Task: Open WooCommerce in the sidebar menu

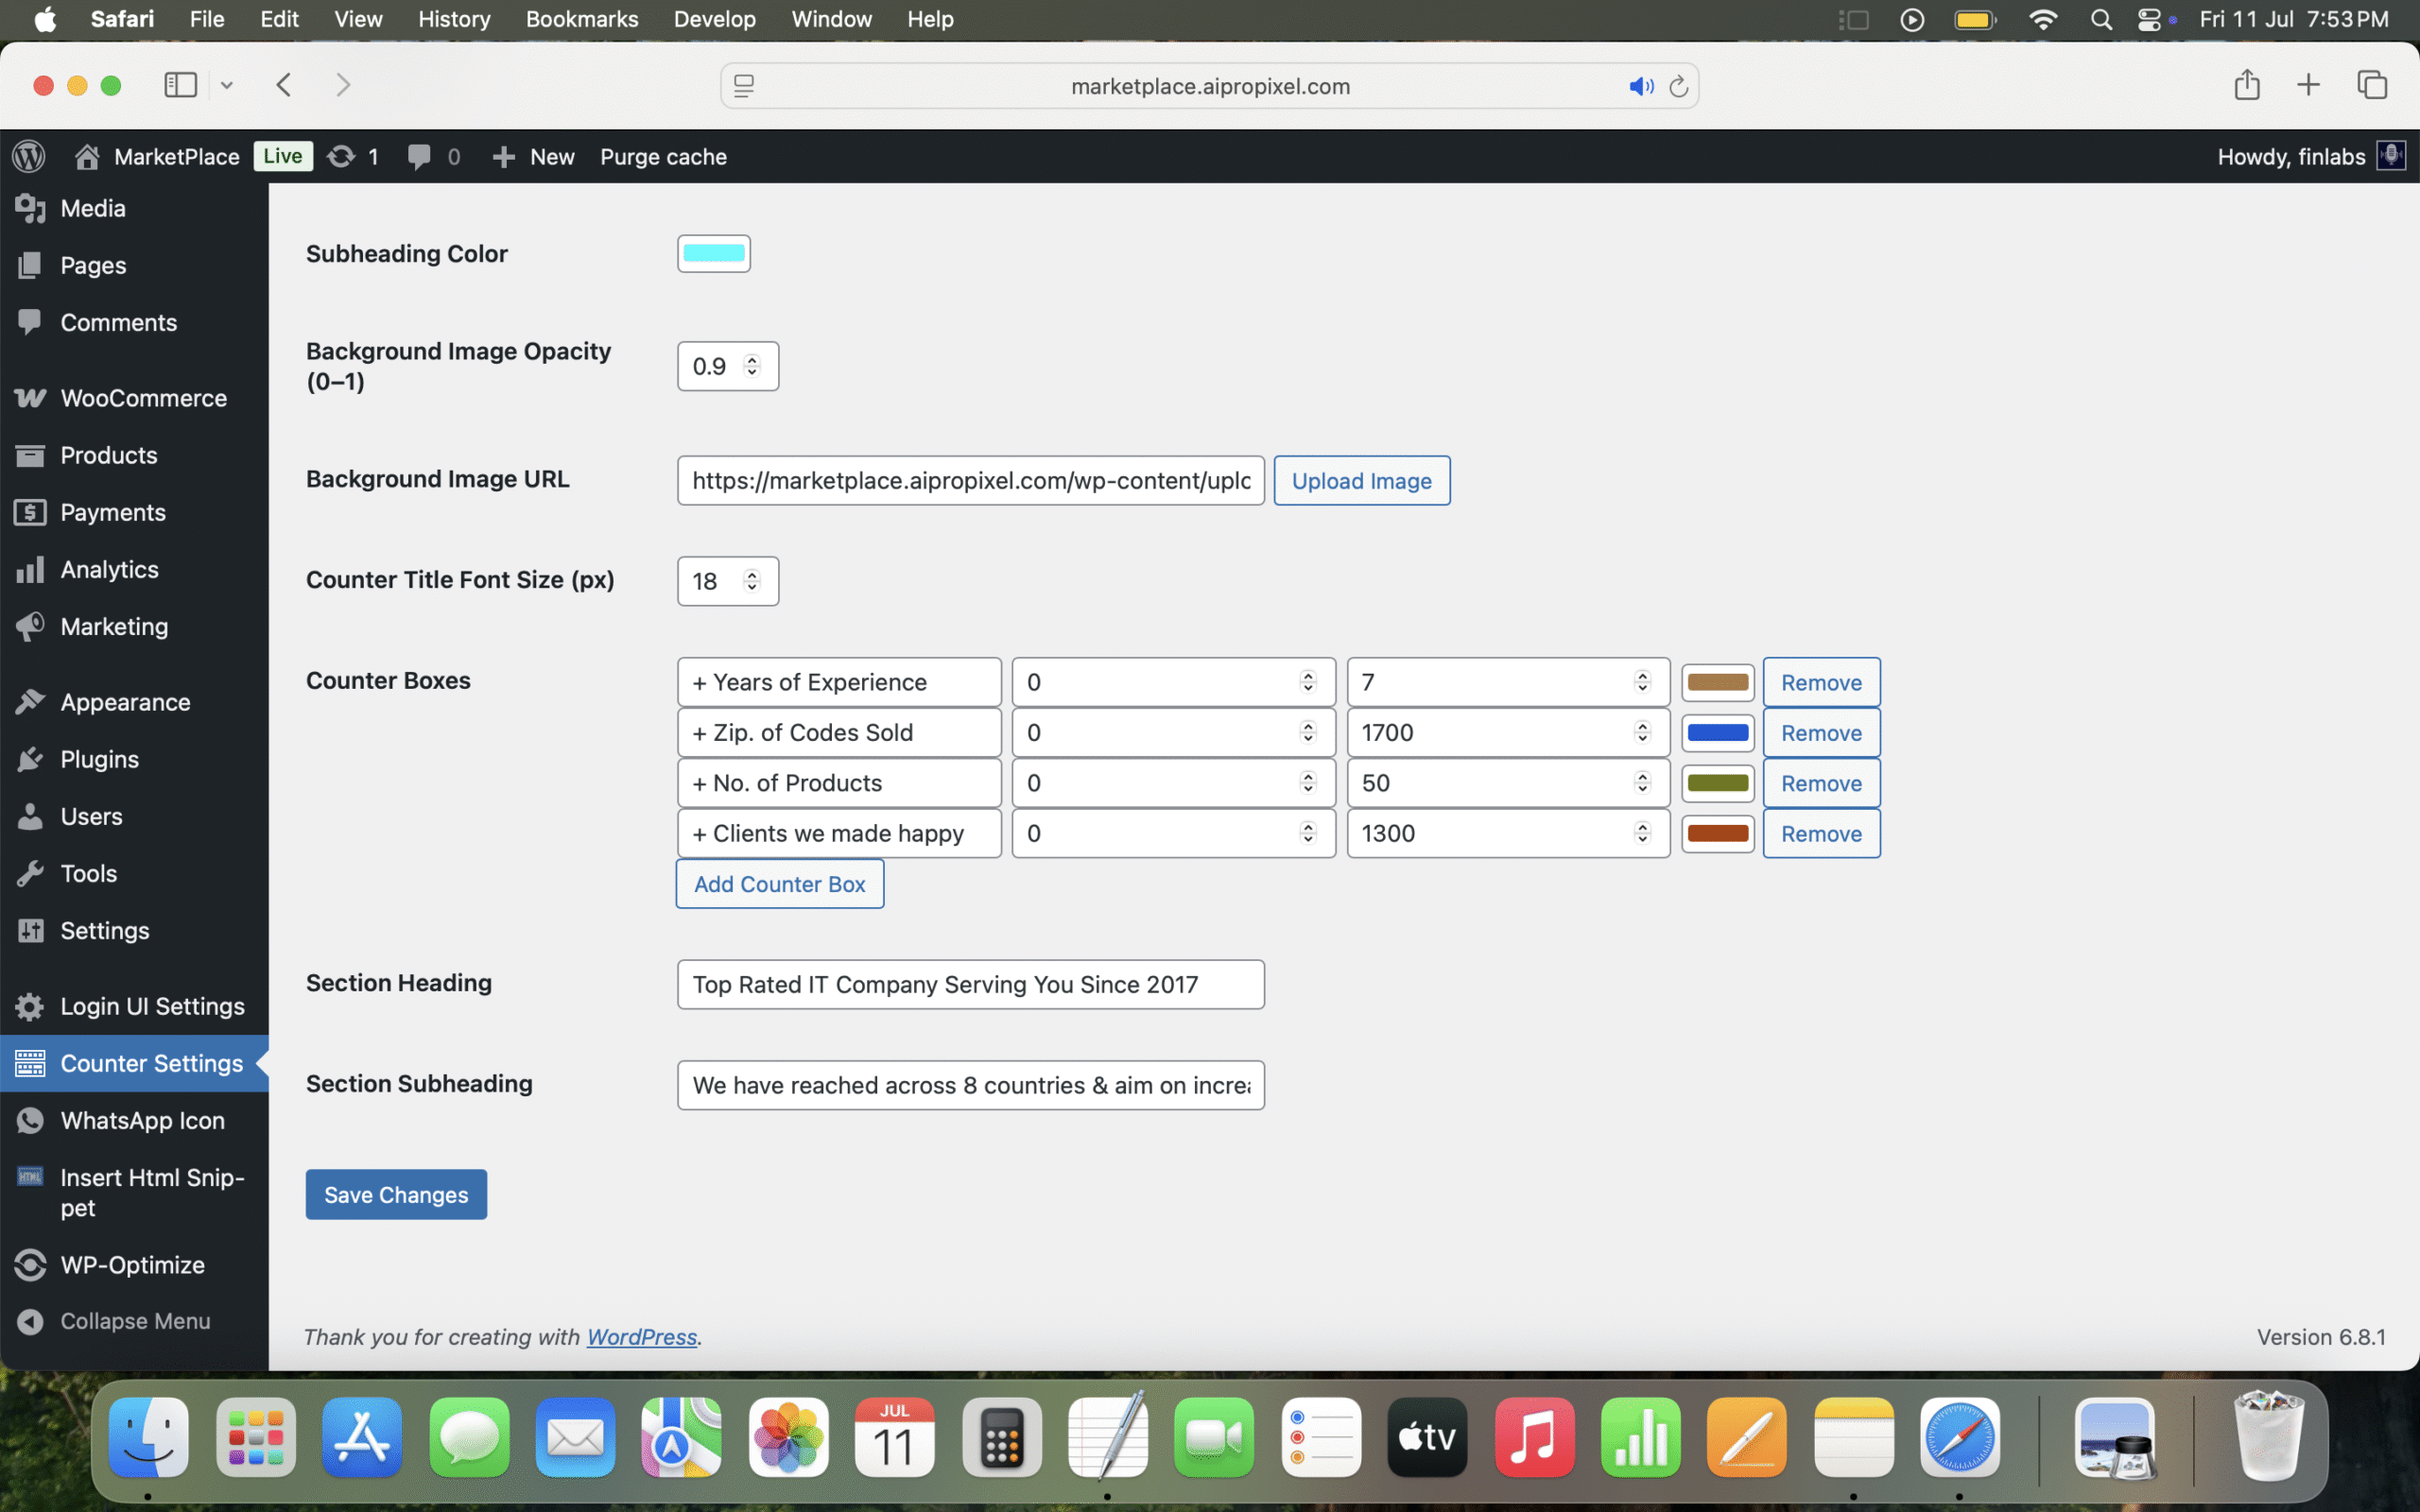Action: (x=143, y=398)
